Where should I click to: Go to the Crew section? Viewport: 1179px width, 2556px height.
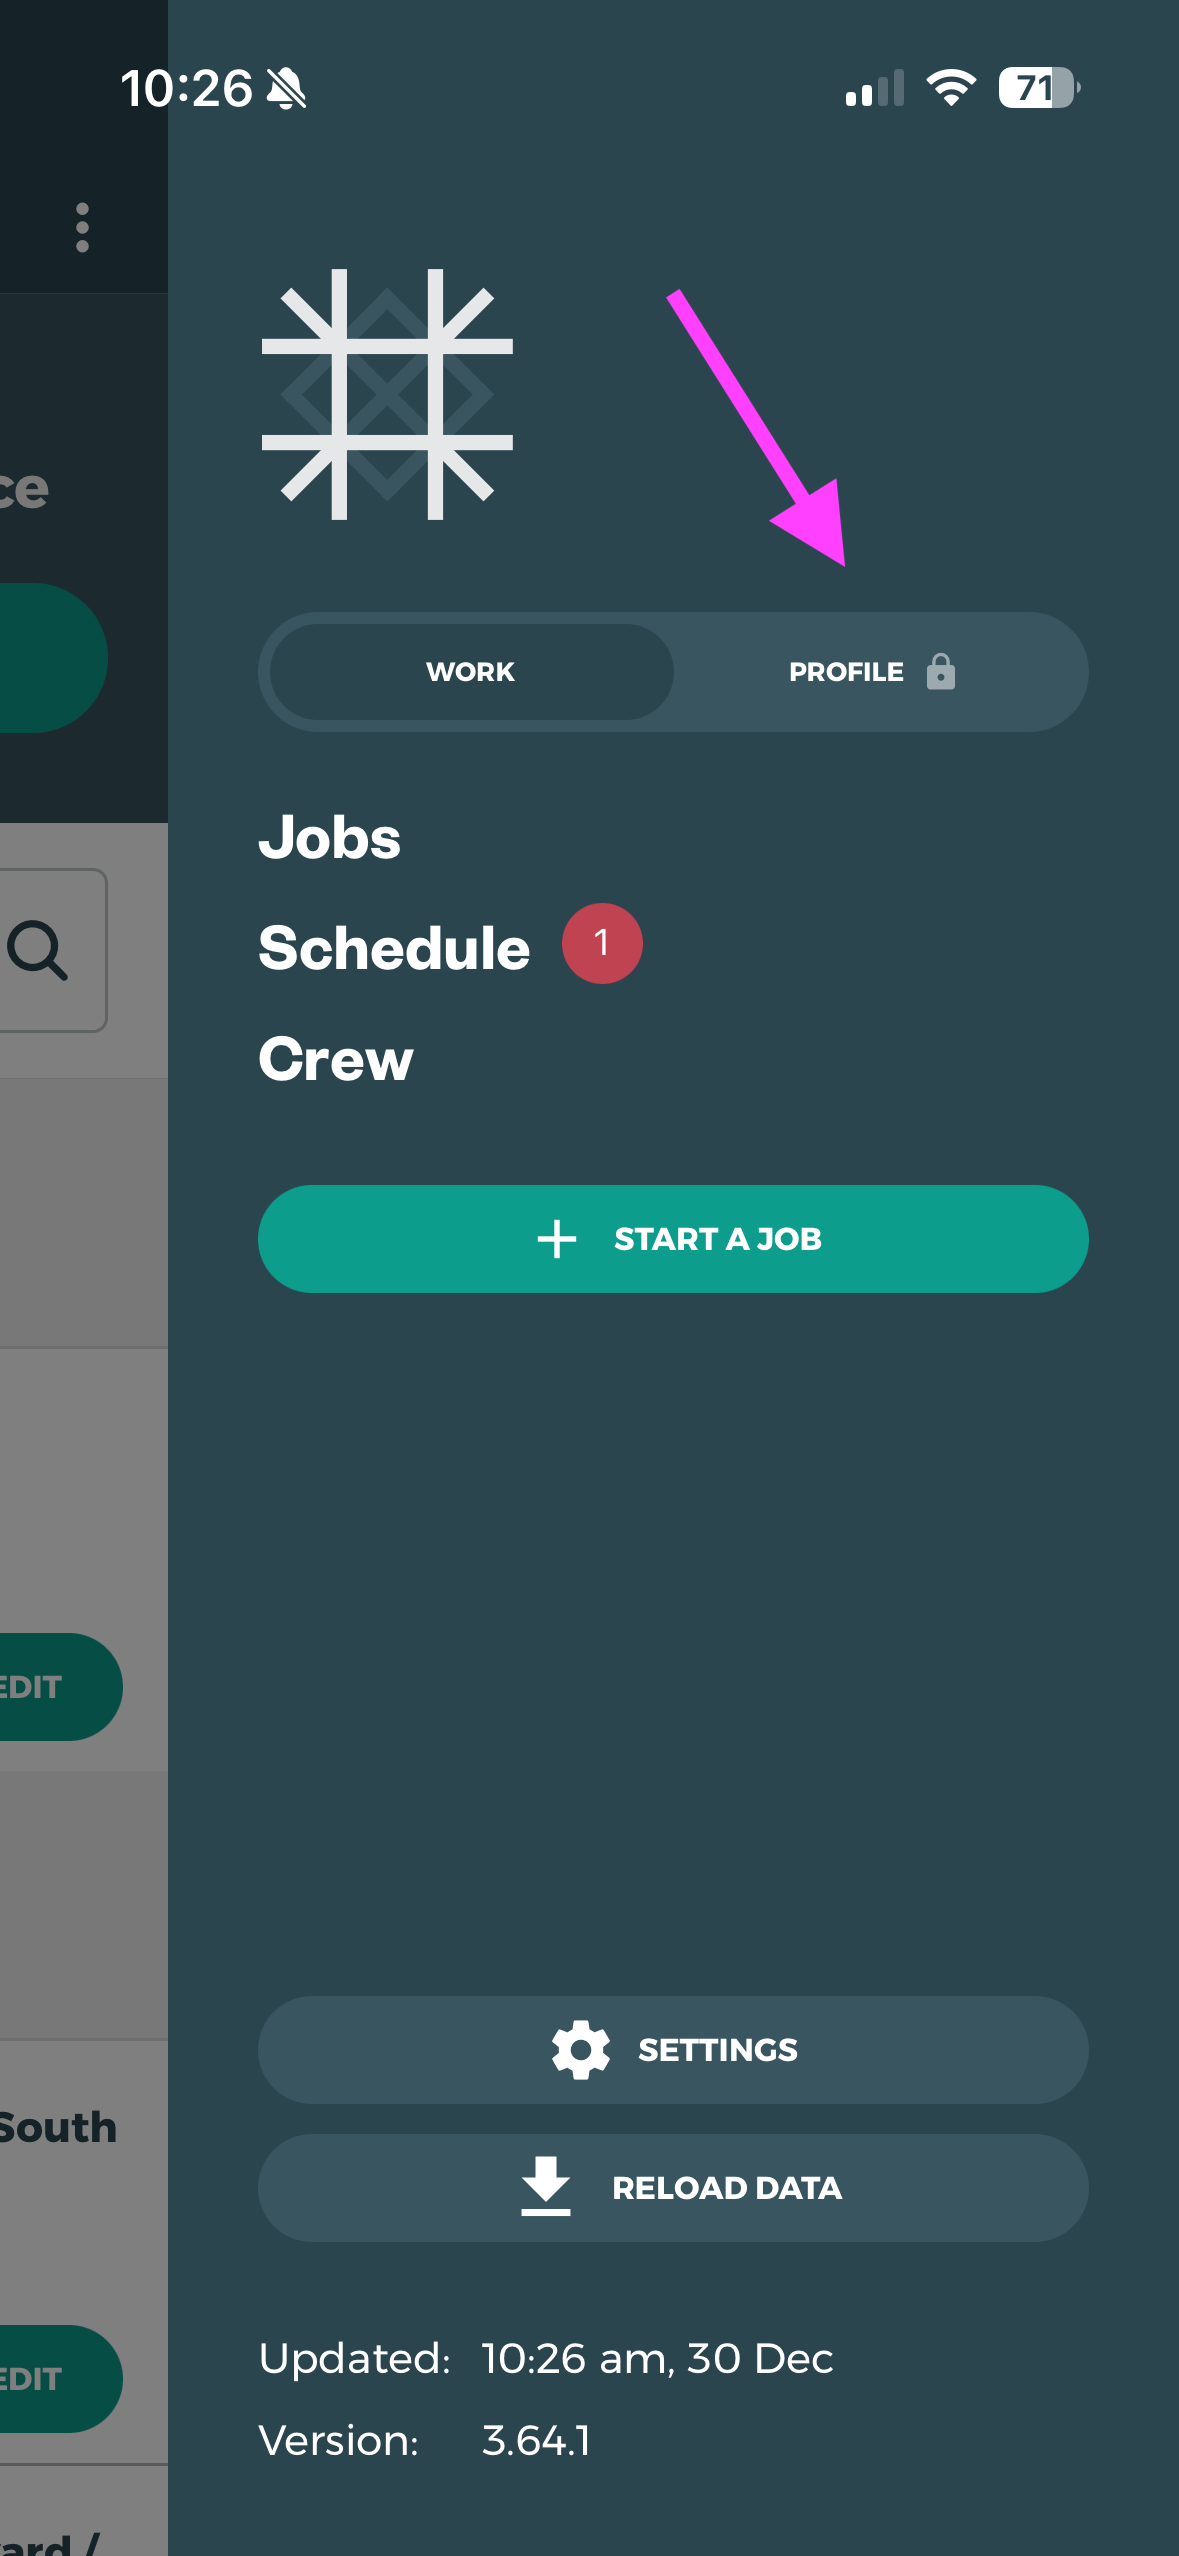(x=336, y=1059)
